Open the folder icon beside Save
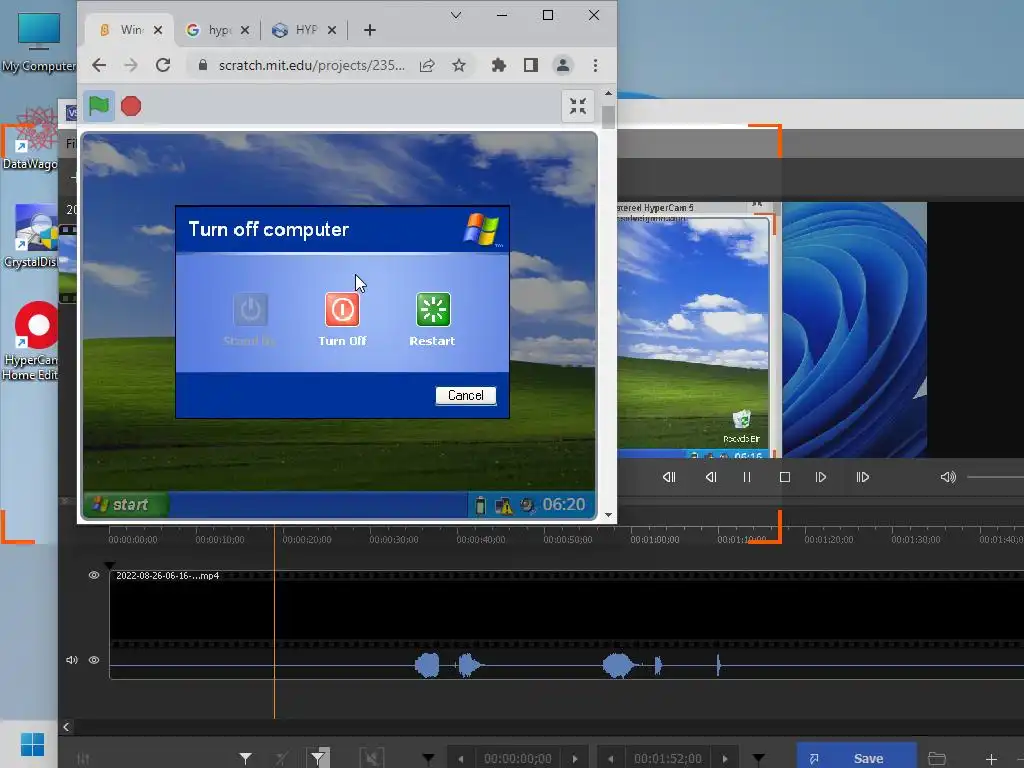This screenshot has height=768, width=1024. pyautogui.click(x=937, y=758)
